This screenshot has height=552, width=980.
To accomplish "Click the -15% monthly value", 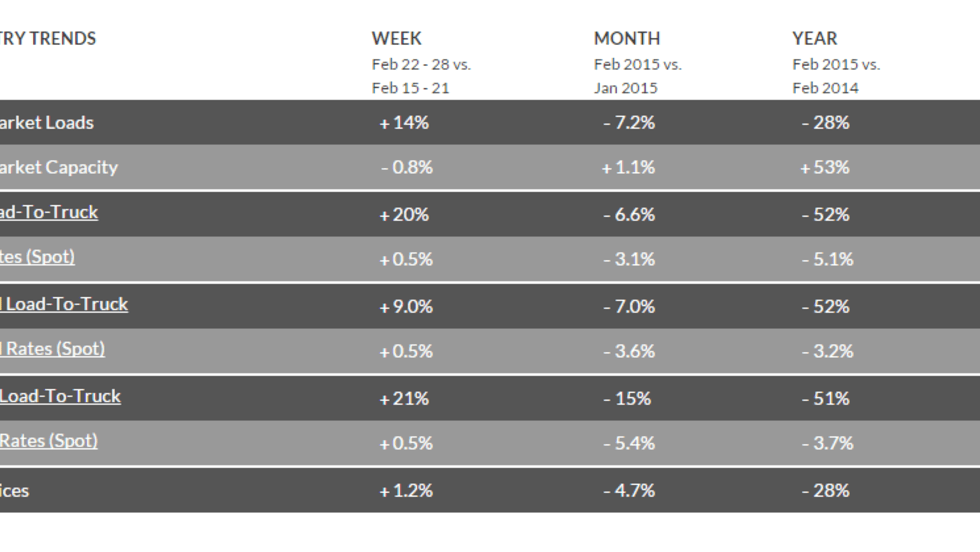I will tap(627, 399).
